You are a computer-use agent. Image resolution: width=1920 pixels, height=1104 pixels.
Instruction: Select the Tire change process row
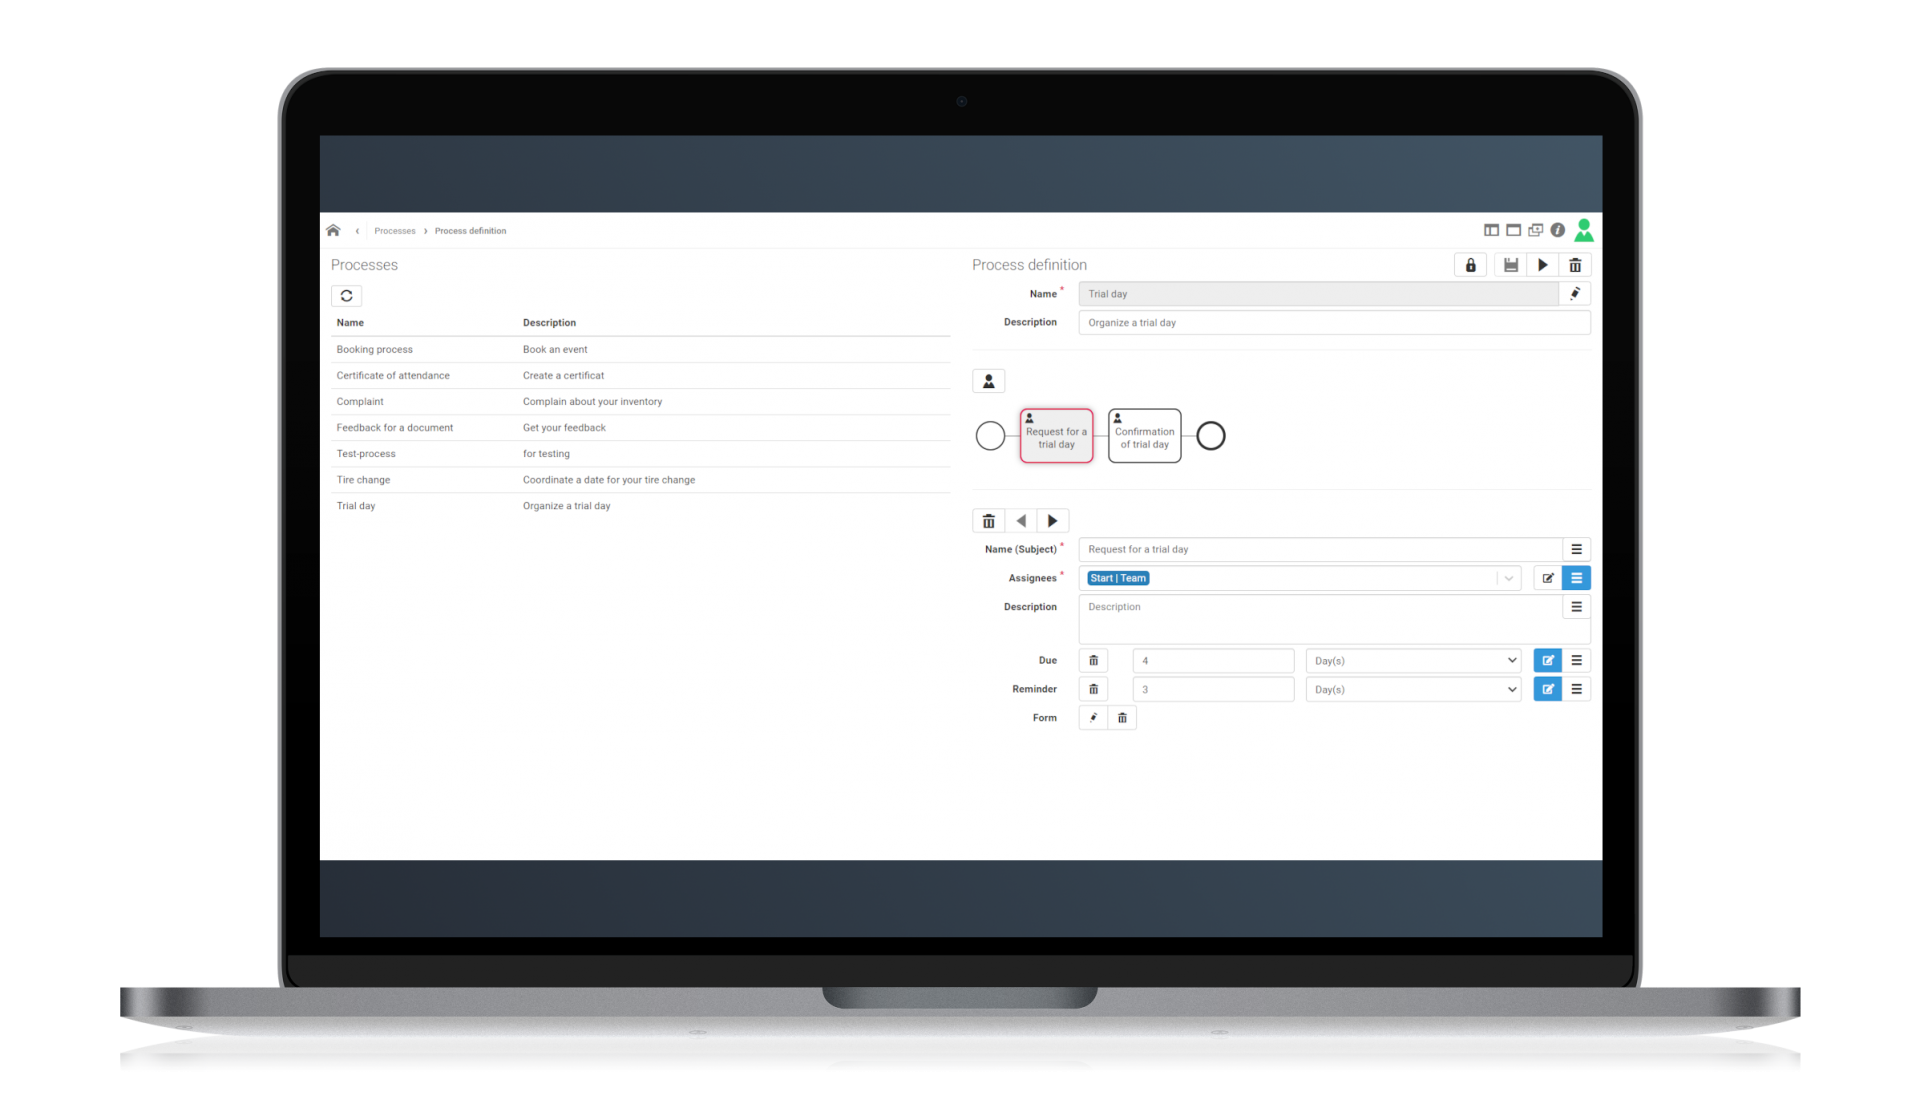click(x=640, y=480)
